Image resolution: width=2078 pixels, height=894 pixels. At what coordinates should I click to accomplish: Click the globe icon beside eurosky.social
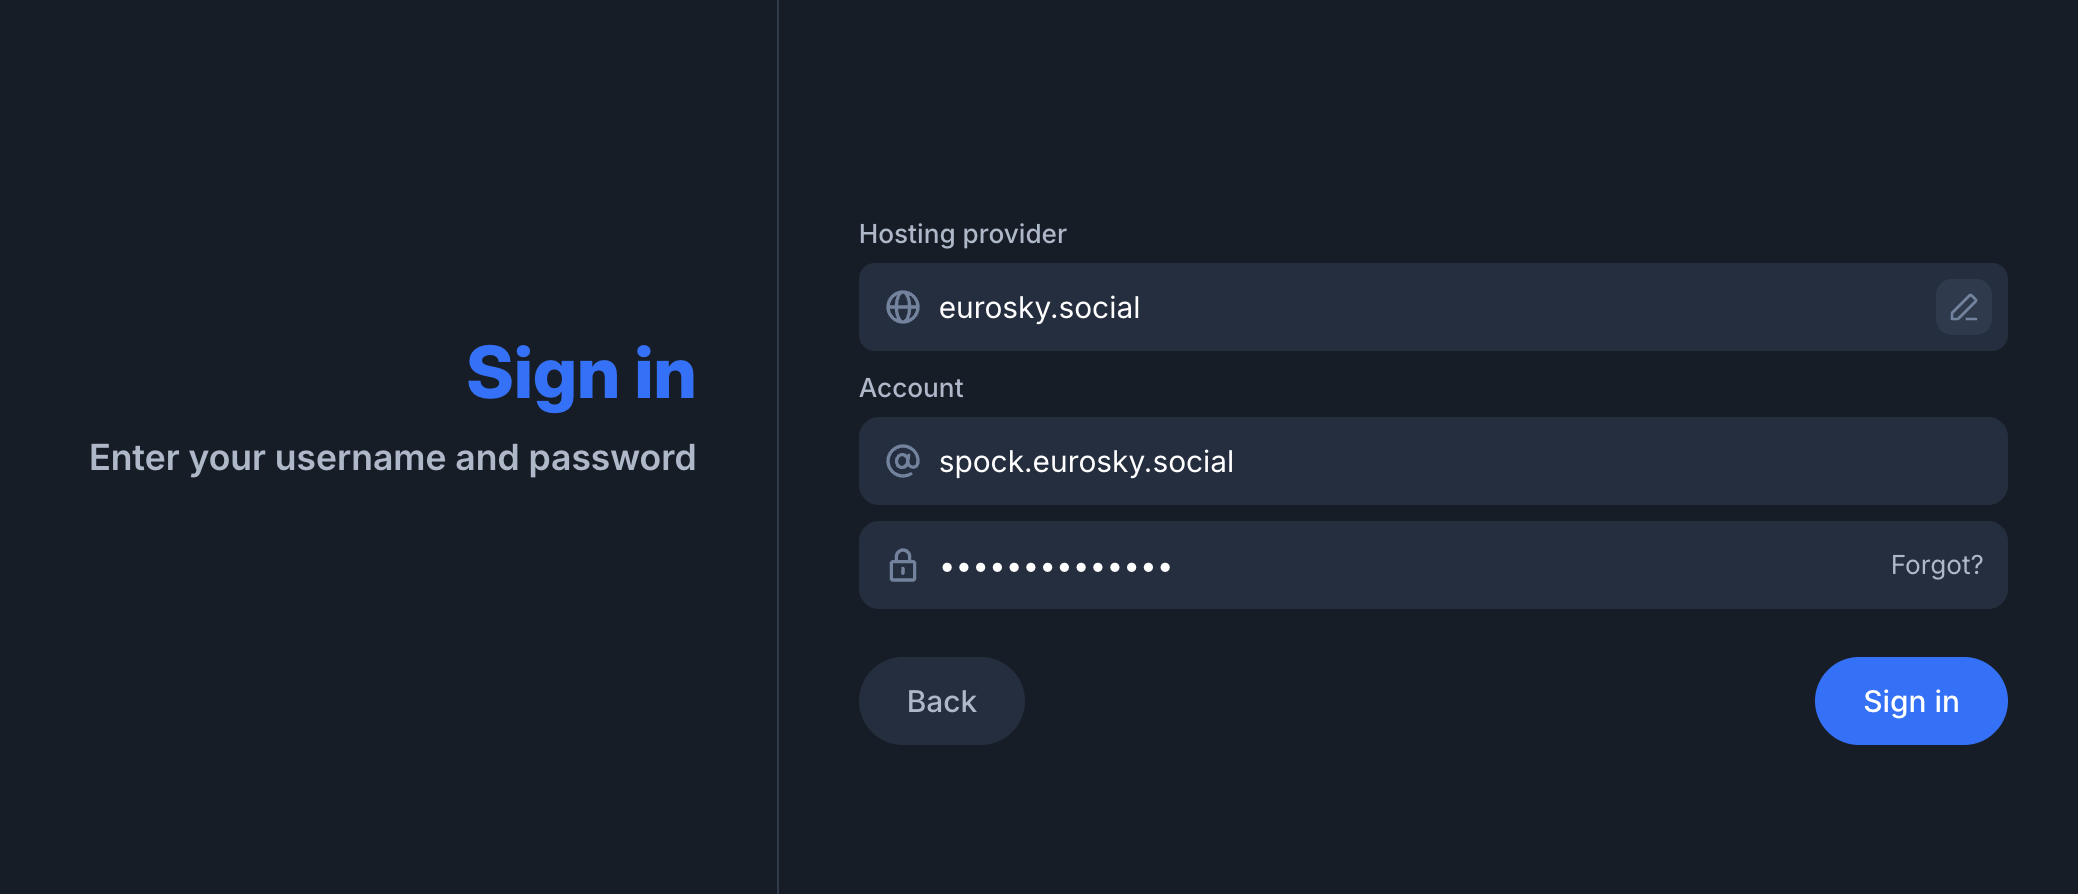[903, 307]
